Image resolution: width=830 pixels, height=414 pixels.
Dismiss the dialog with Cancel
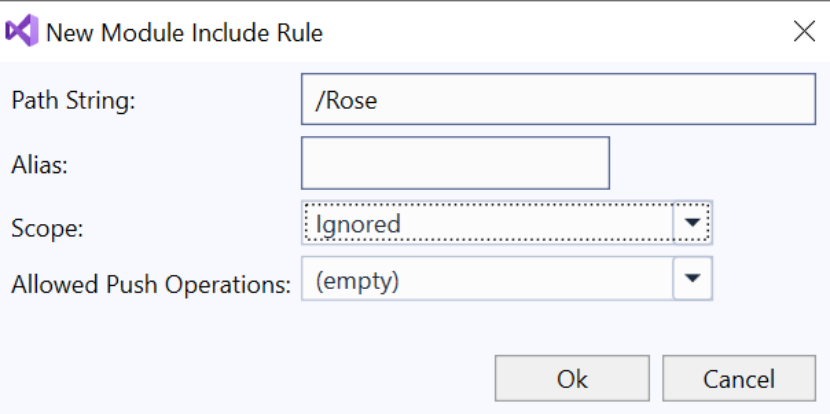(739, 378)
